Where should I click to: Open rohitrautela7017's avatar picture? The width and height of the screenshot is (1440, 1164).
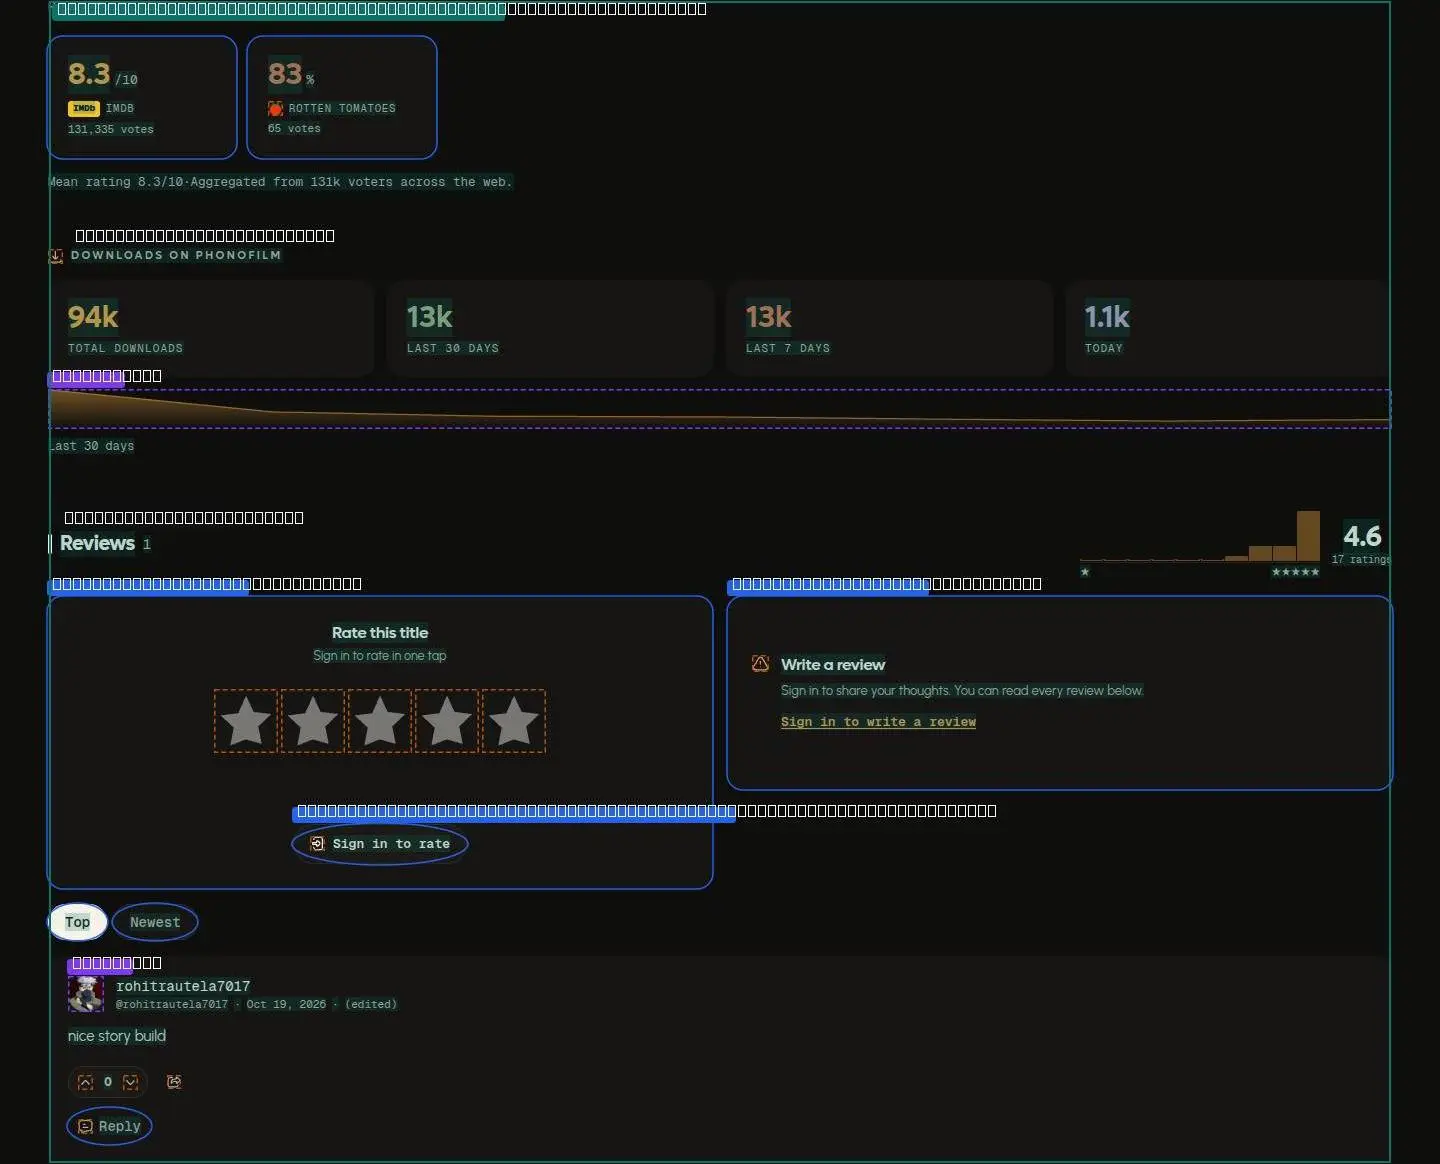pos(86,994)
